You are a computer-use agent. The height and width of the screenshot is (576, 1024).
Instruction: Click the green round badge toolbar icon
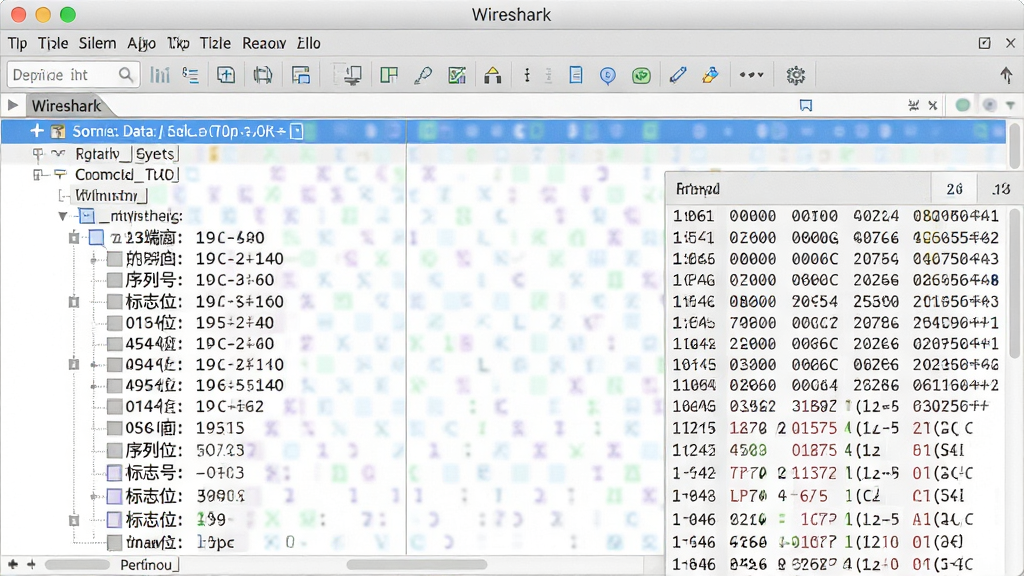click(x=641, y=76)
